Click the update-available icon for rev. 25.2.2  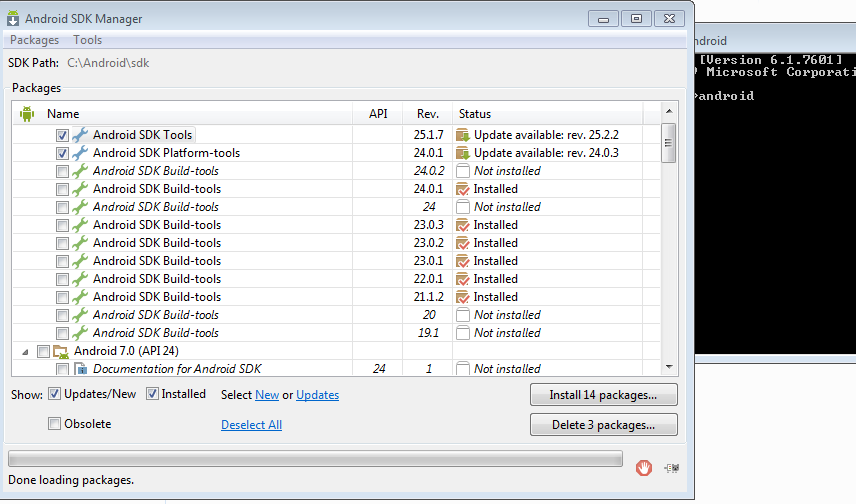click(x=463, y=135)
